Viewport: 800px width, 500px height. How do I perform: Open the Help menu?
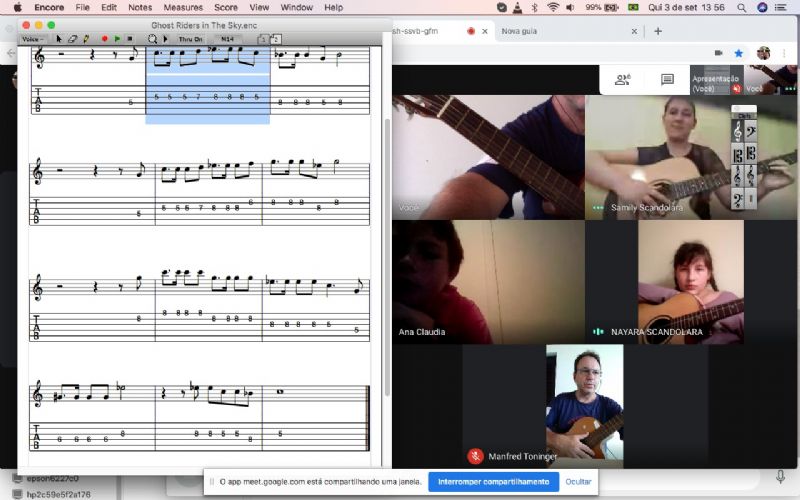pos(334,7)
